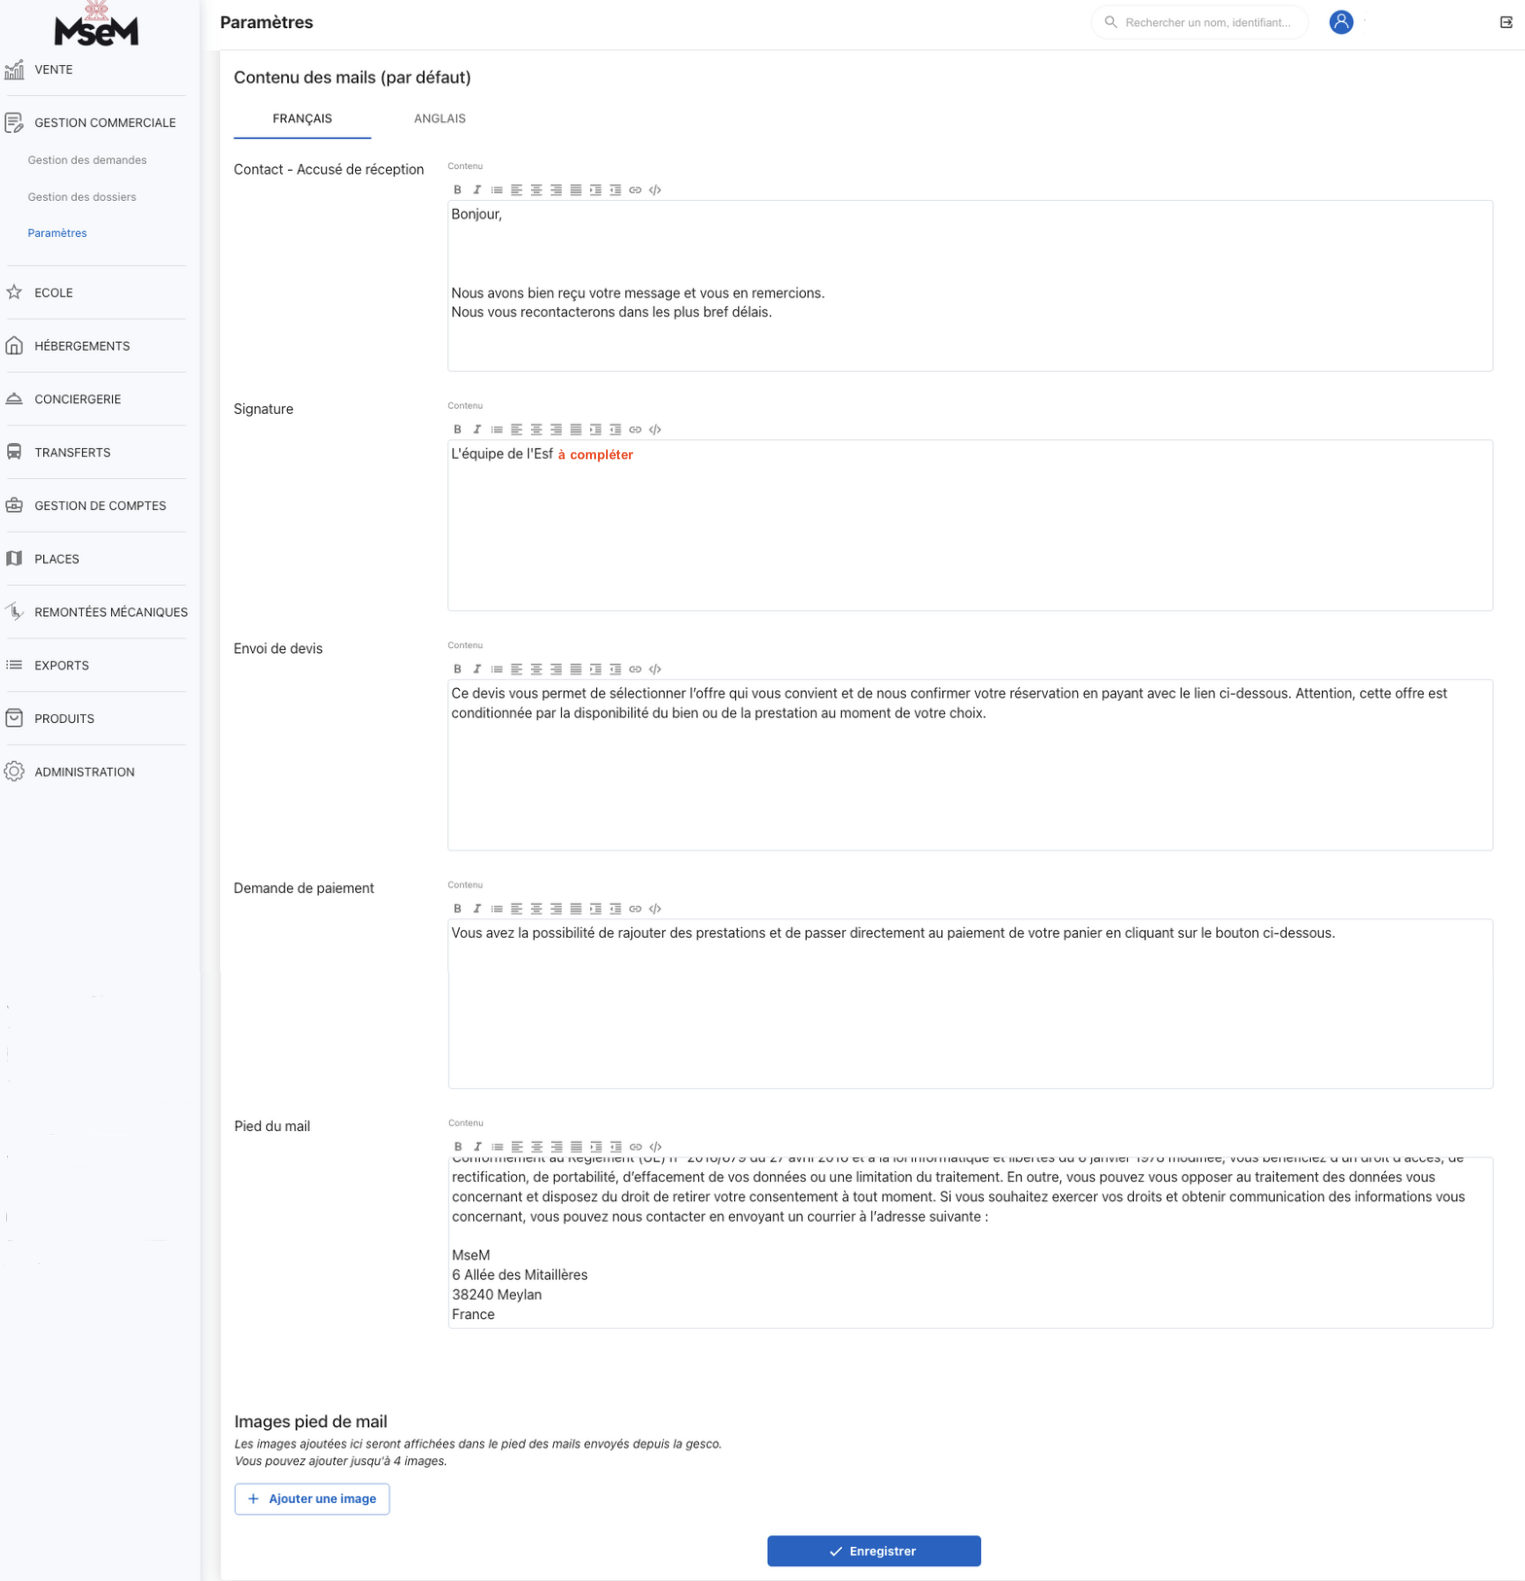1525x1581 pixels.
Task: Expand the HÉBERGEMENTS sidebar menu
Action: pyautogui.click(x=82, y=346)
